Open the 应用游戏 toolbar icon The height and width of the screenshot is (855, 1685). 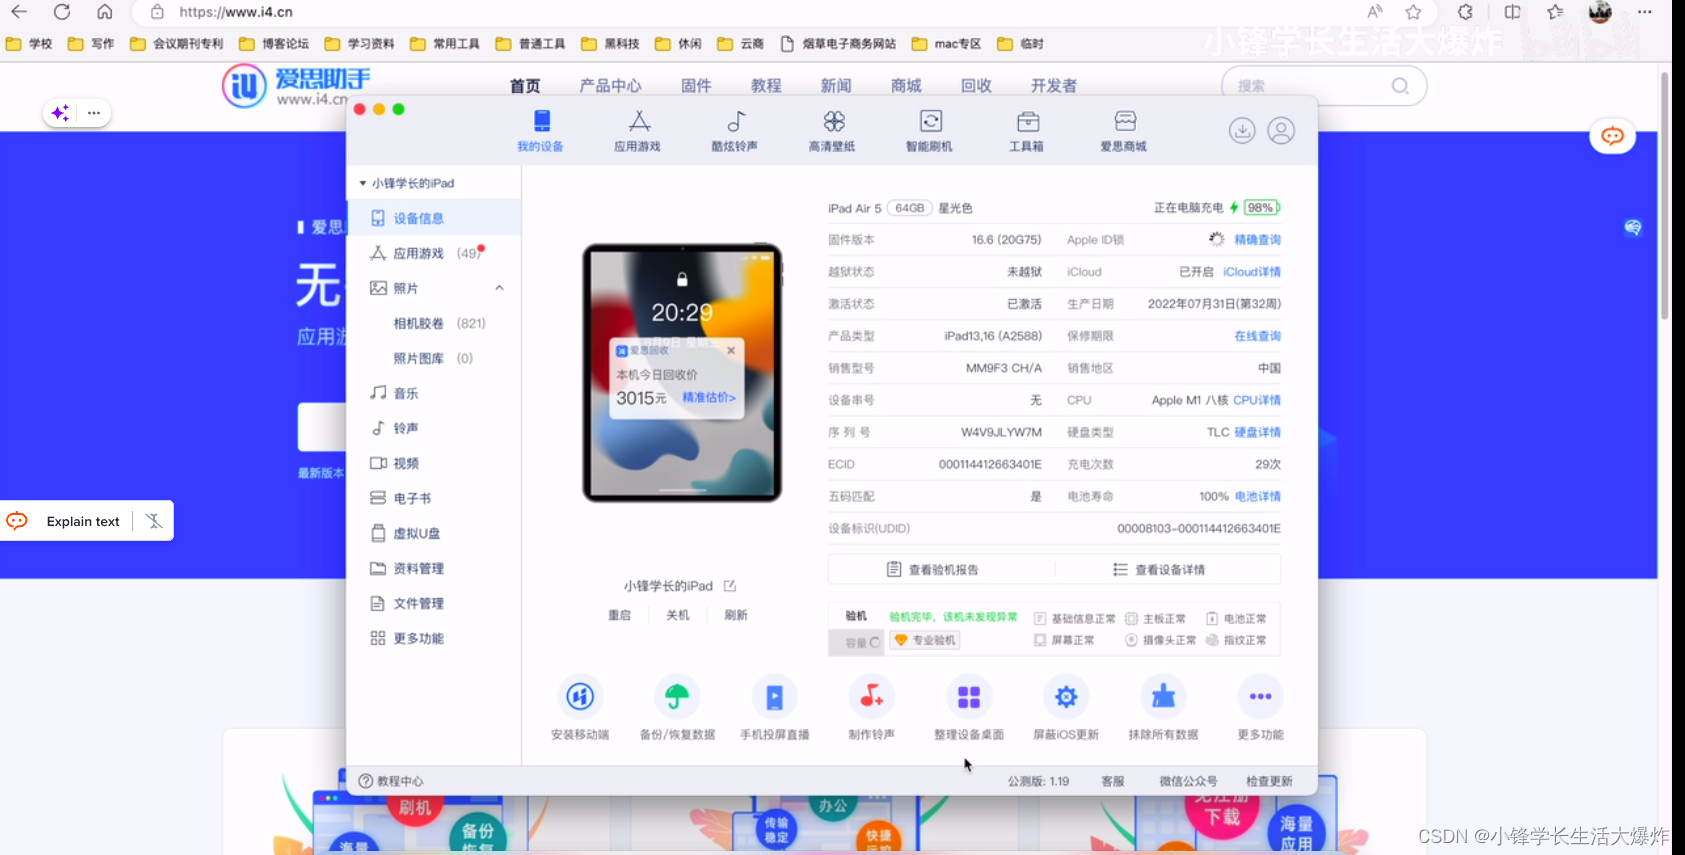tap(639, 121)
